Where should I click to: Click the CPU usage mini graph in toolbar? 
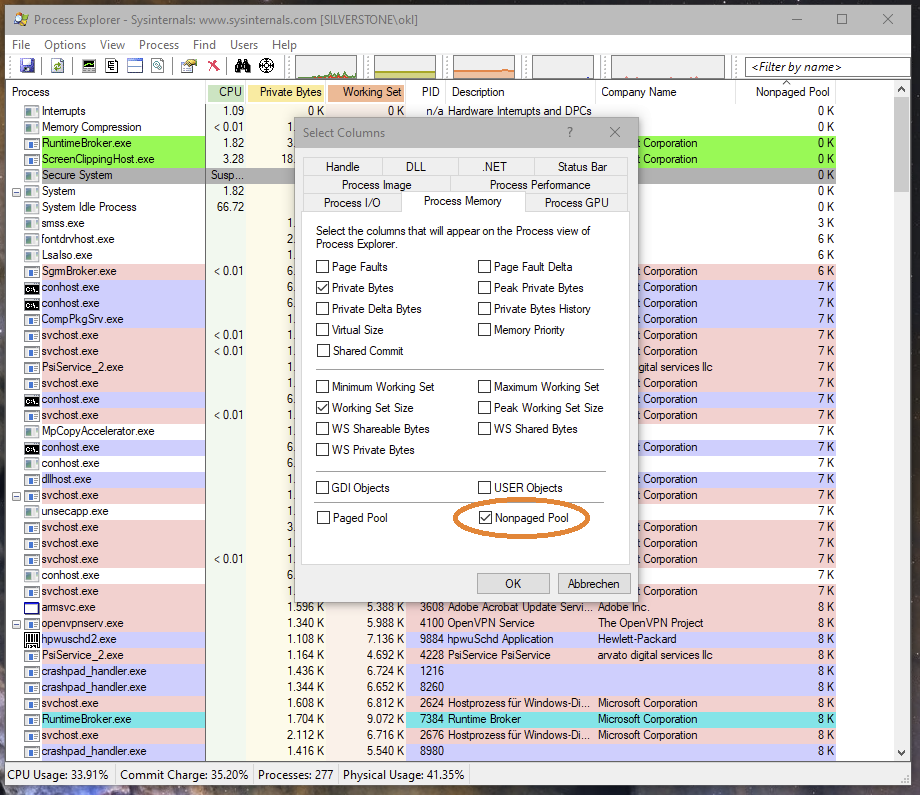pos(326,67)
